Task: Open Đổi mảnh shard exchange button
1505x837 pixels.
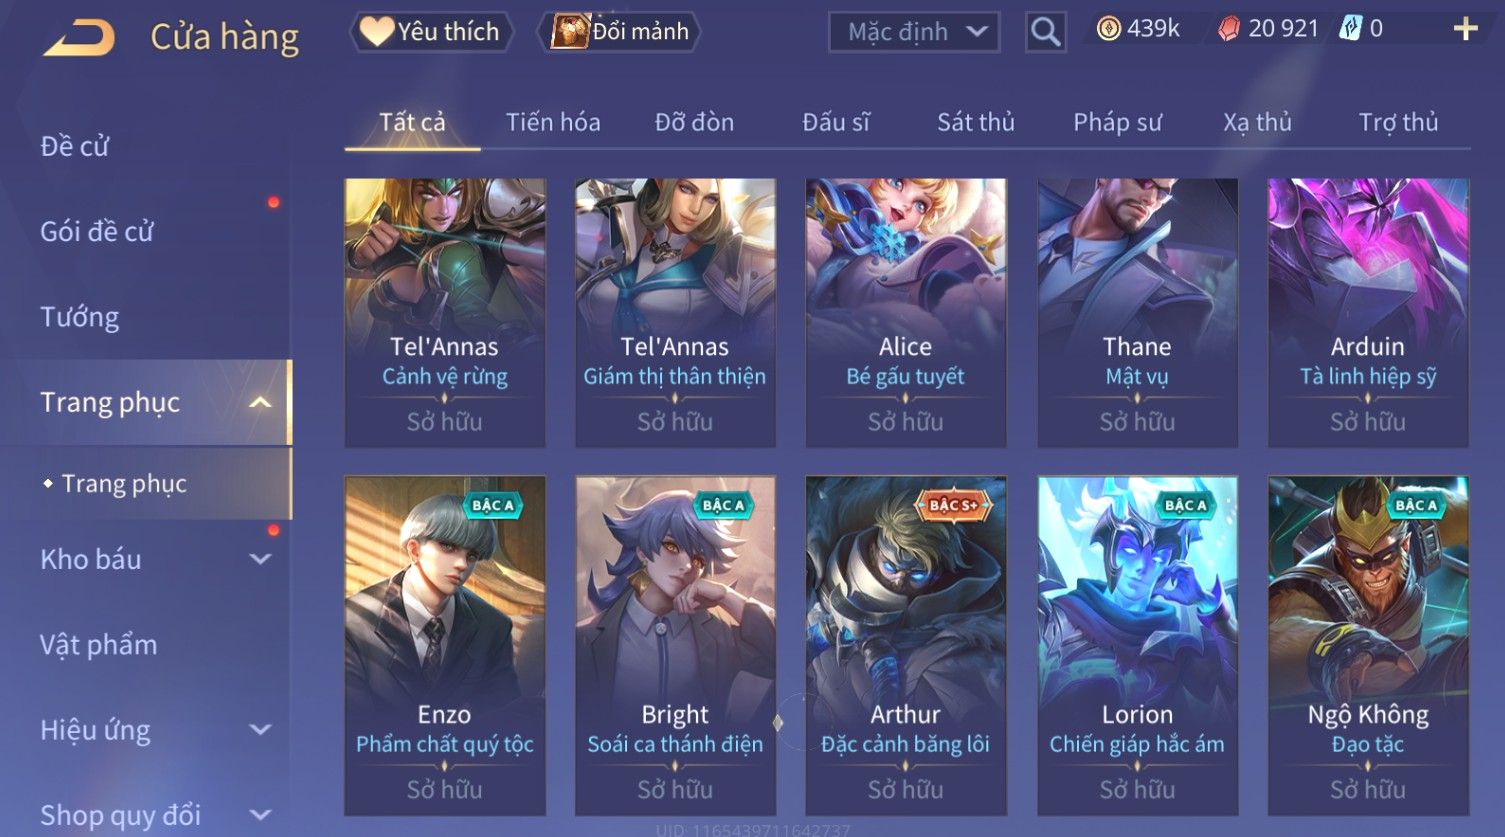Action: tap(620, 32)
